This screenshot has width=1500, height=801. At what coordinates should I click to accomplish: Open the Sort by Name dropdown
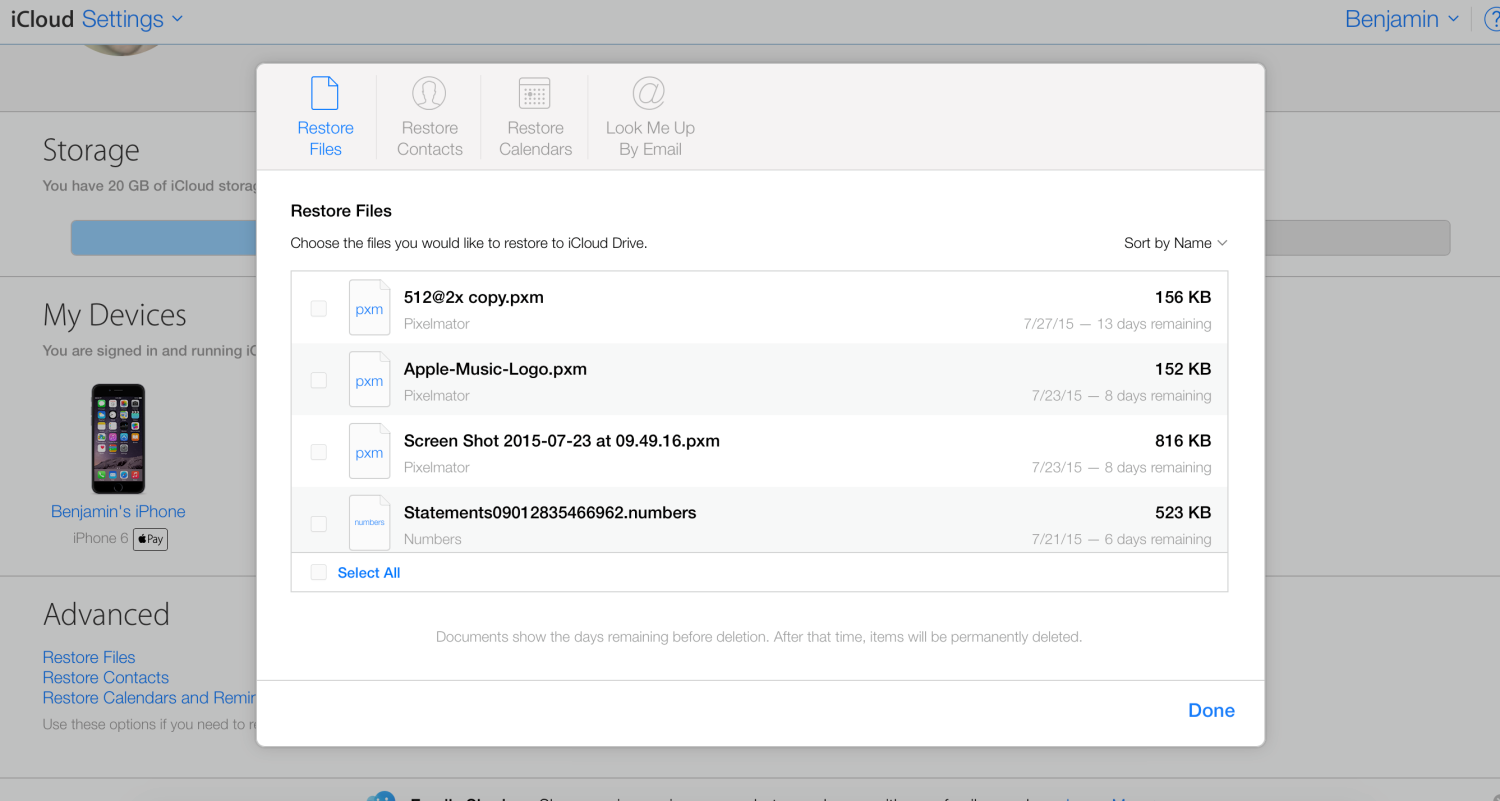(x=1175, y=242)
